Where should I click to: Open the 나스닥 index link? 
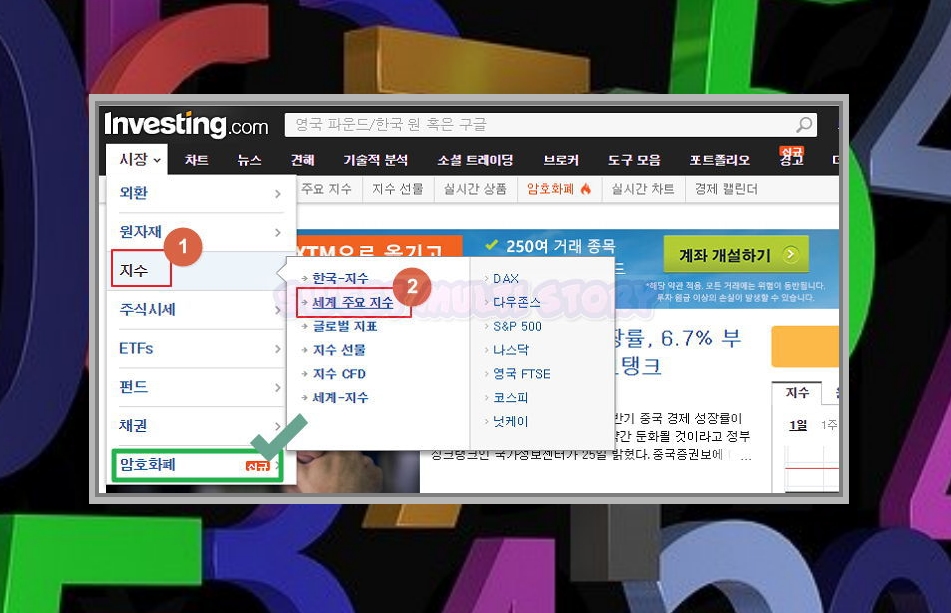(511, 350)
